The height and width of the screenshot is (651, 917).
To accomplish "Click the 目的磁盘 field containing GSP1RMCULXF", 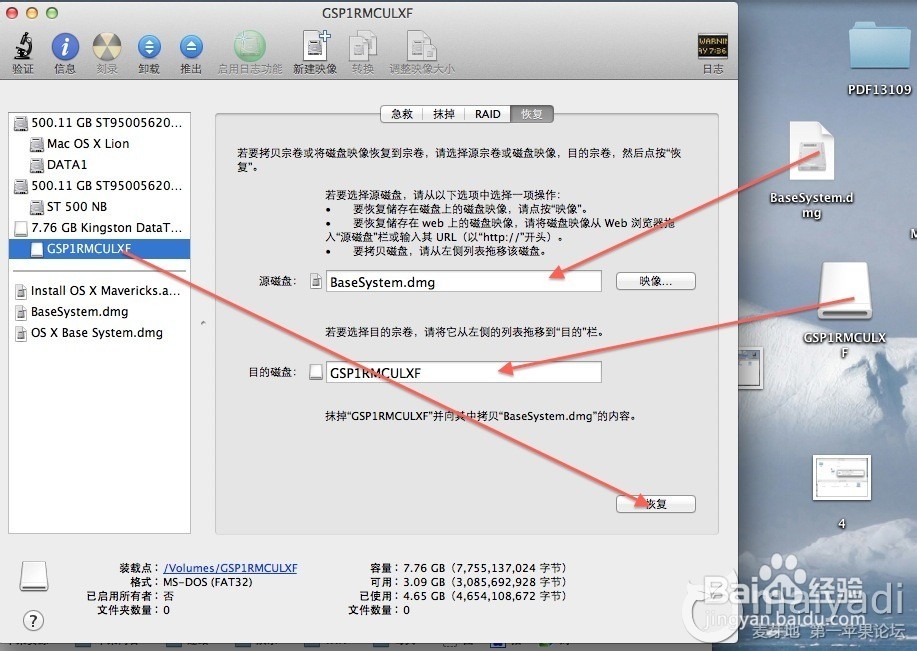I will click(464, 373).
